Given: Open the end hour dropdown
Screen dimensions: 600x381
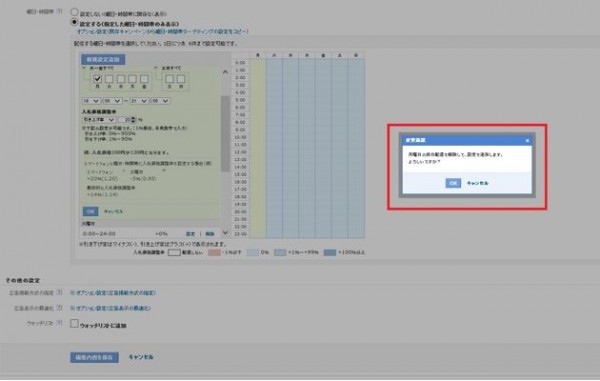Looking at the screenshot, I should tap(139, 101).
